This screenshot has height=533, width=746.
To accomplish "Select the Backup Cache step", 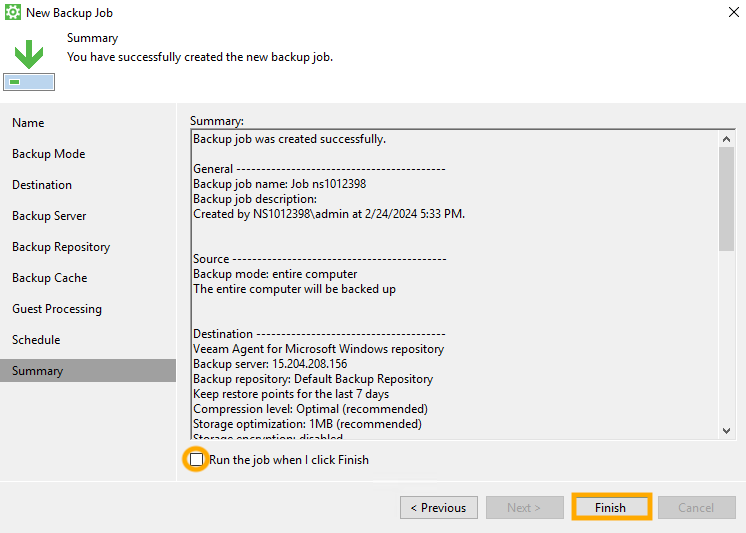I will tap(49, 278).
